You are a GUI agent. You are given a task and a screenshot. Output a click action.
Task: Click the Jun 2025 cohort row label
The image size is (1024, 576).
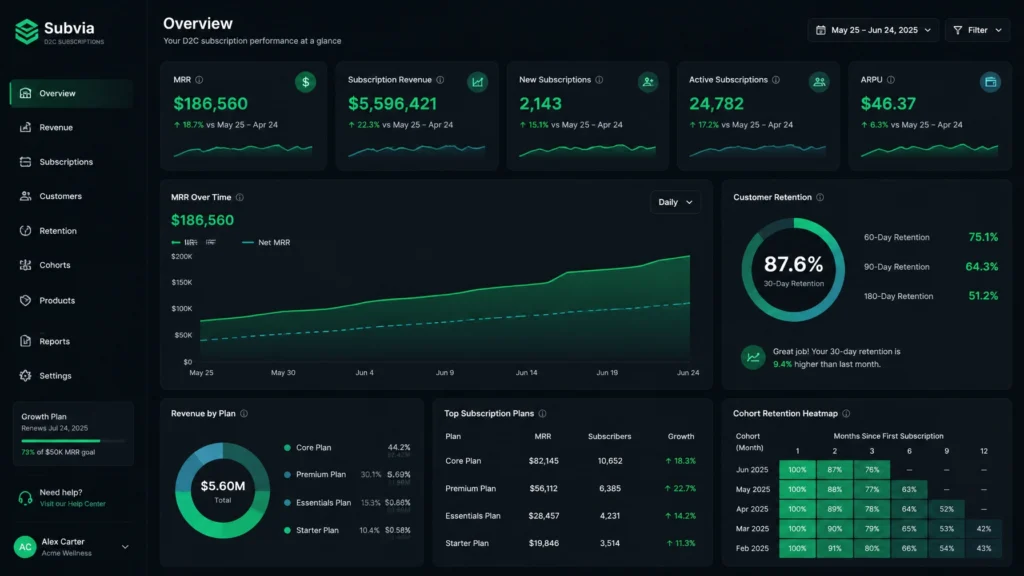pyautogui.click(x=752, y=470)
